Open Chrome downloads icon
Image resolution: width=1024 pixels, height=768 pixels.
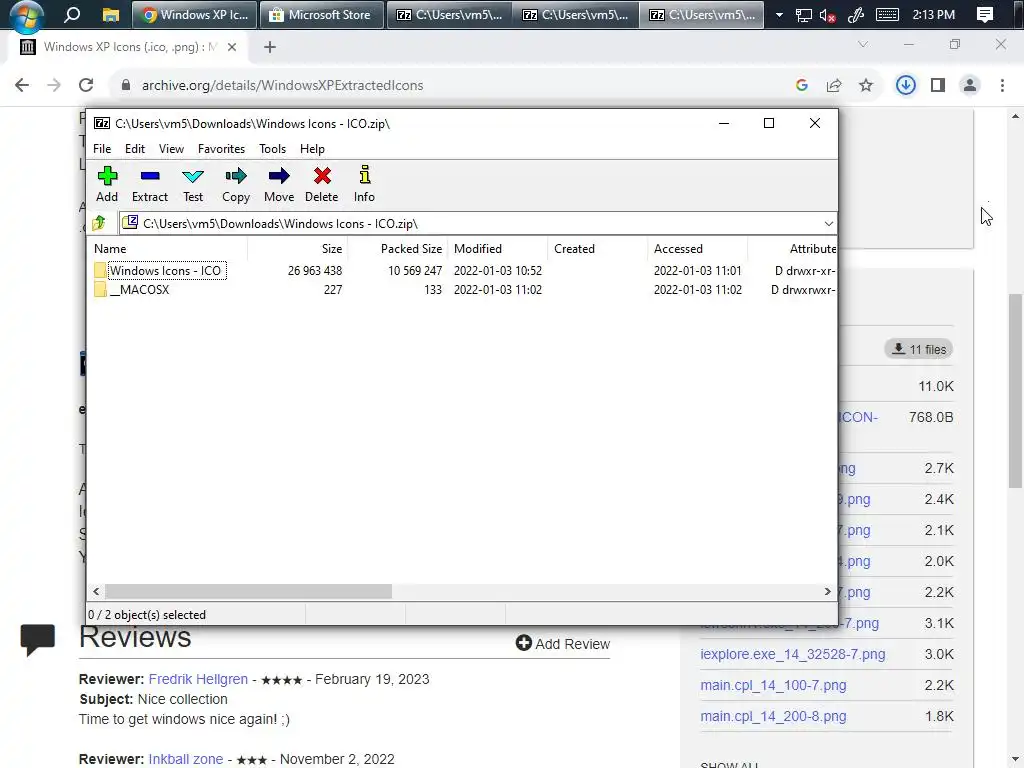pyautogui.click(x=906, y=85)
